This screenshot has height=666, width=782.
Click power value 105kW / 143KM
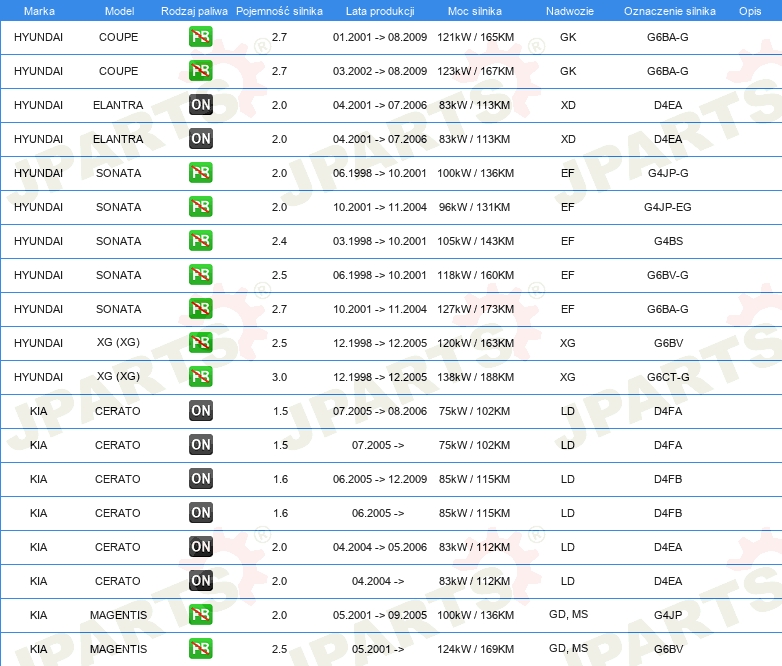click(475, 241)
